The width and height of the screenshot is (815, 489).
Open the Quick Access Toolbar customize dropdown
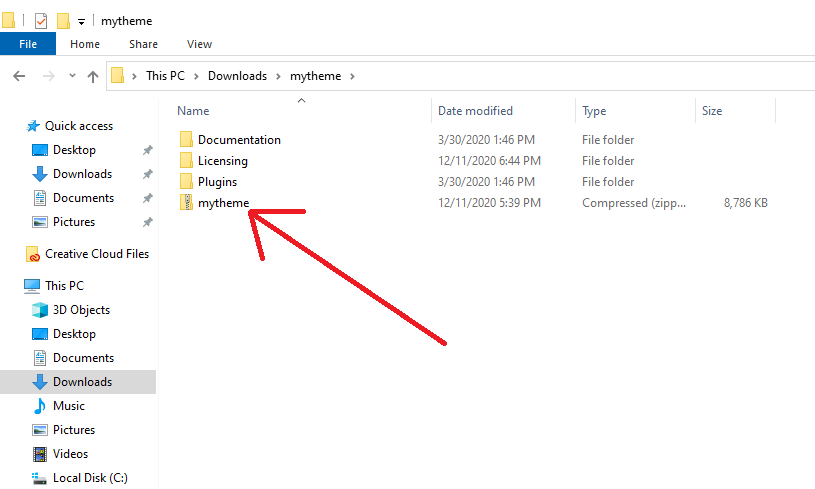(x=82, y=21)
